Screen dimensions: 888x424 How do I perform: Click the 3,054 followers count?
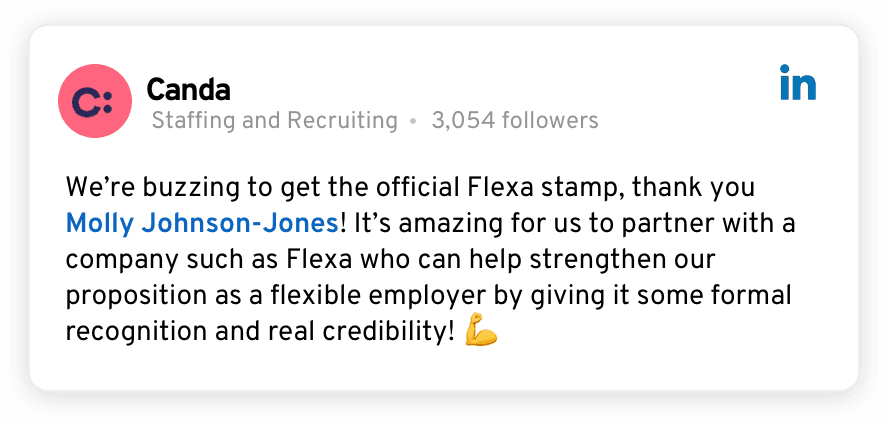(x=514, y=121)
